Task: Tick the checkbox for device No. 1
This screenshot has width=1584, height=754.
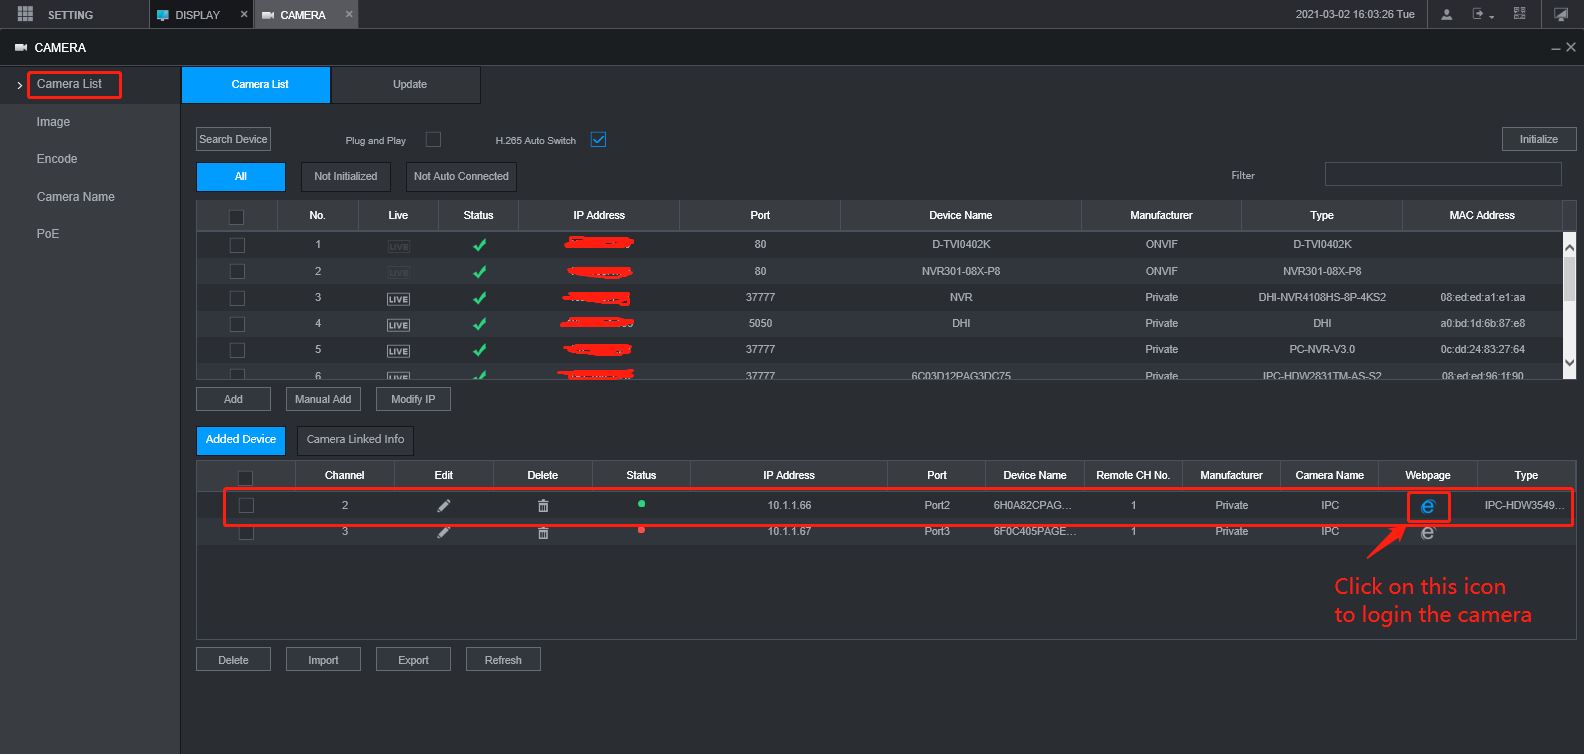Action: tap(237, 245)
